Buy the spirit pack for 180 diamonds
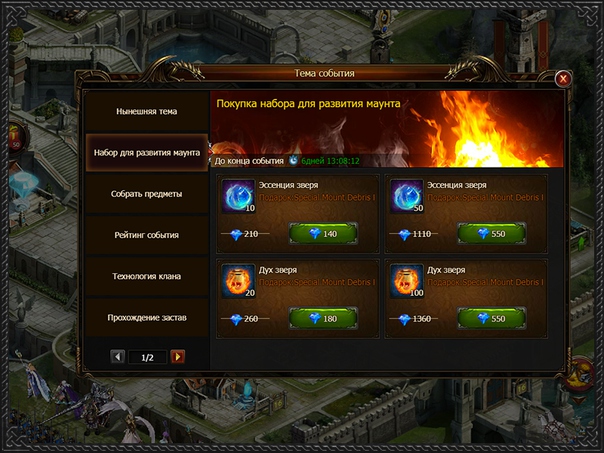Image resolution: width=604 pixels, height=453 pixels. pos(323,318)
